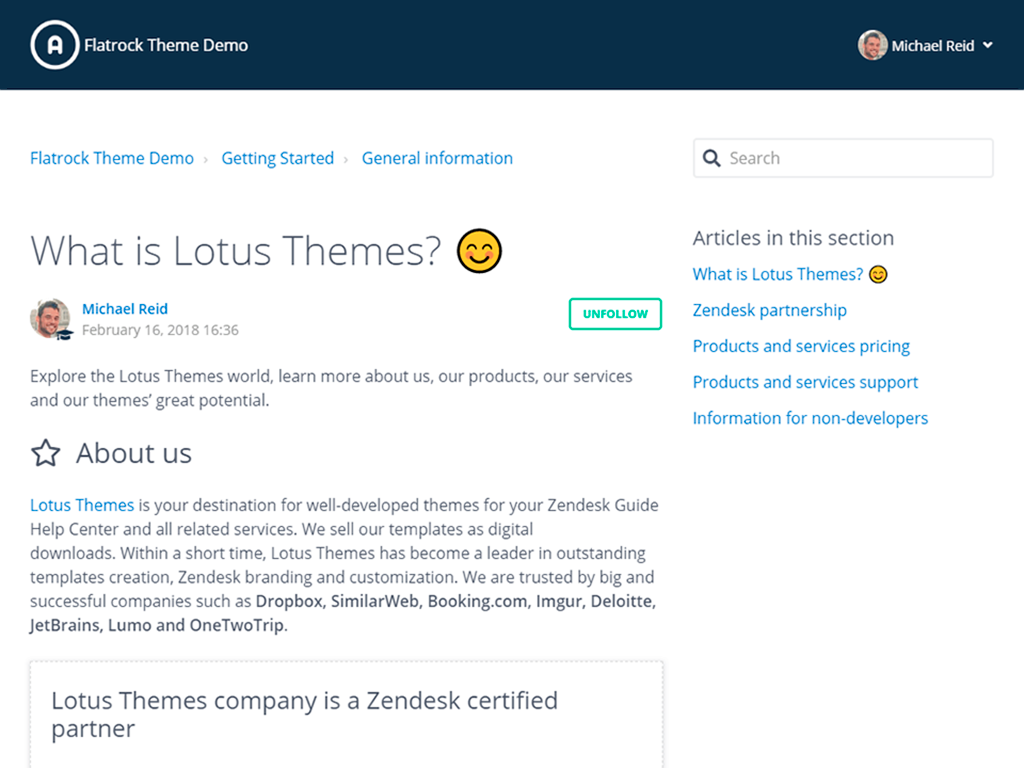
Task: Click the search magnifier icon
Action: pos(711,158)
